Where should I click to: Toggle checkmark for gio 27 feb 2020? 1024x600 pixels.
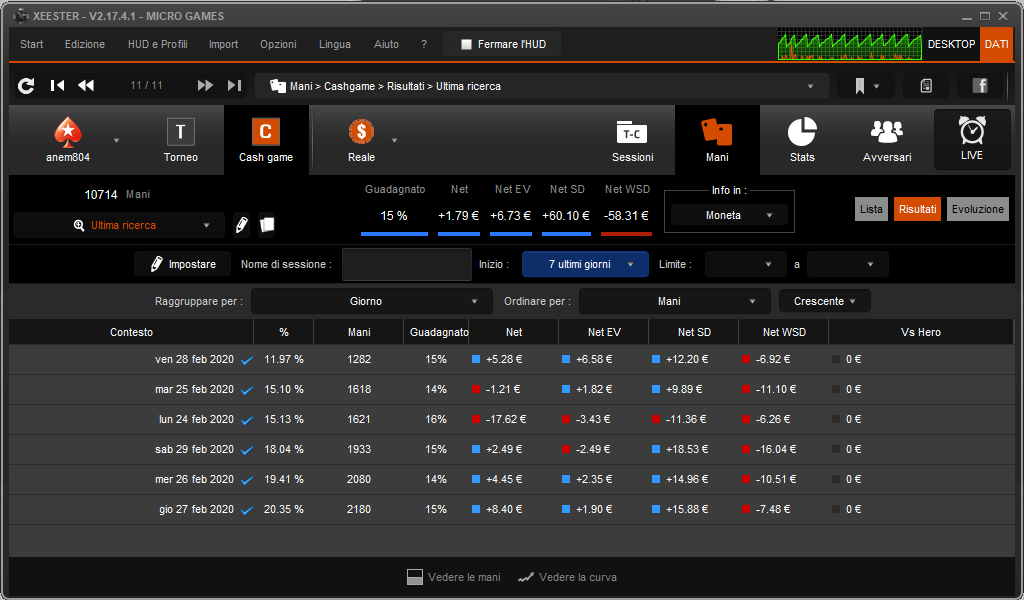click(x=247, y=510)
